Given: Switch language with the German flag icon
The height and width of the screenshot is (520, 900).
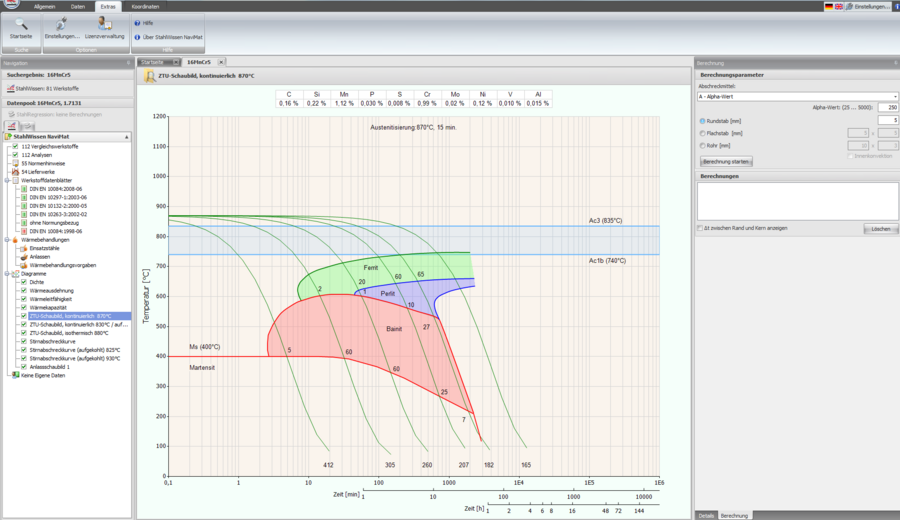Looking at the screenshot, I should tap(829, 6).
